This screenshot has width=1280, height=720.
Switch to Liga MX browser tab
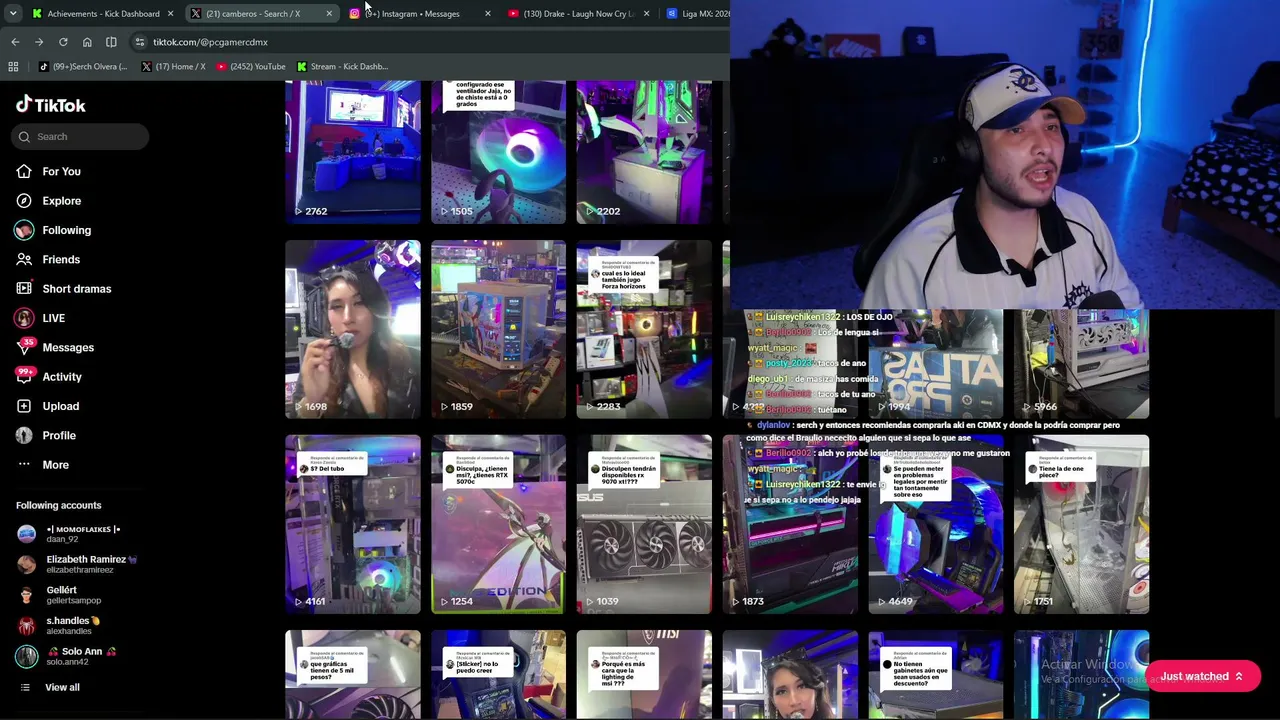tap(697, 14)
